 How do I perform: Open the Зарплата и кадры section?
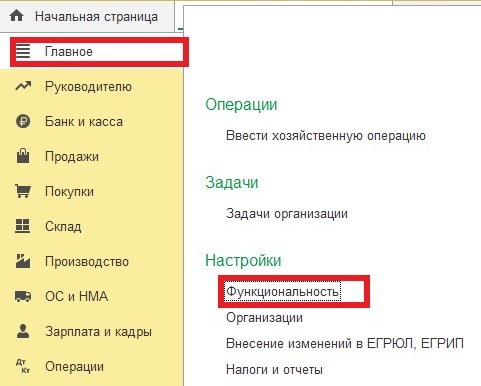click(x=98, y=332)
